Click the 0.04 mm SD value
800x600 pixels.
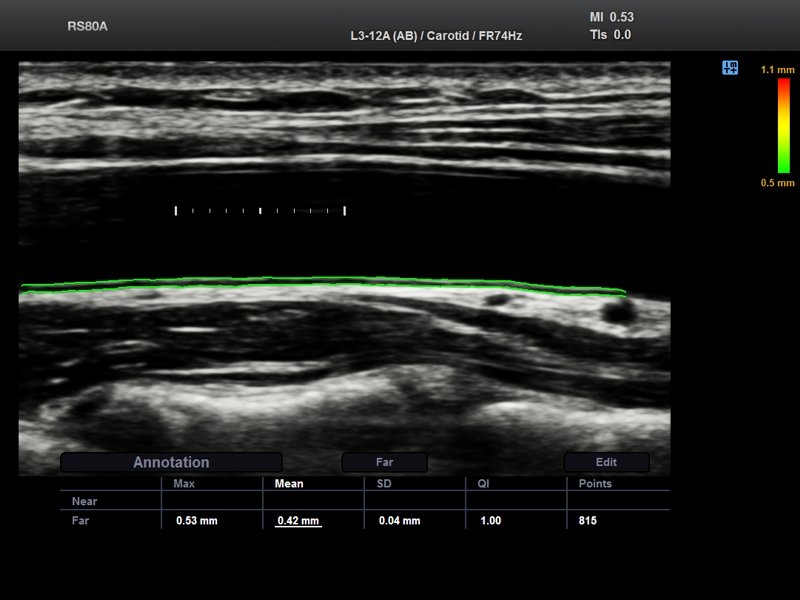399,521
